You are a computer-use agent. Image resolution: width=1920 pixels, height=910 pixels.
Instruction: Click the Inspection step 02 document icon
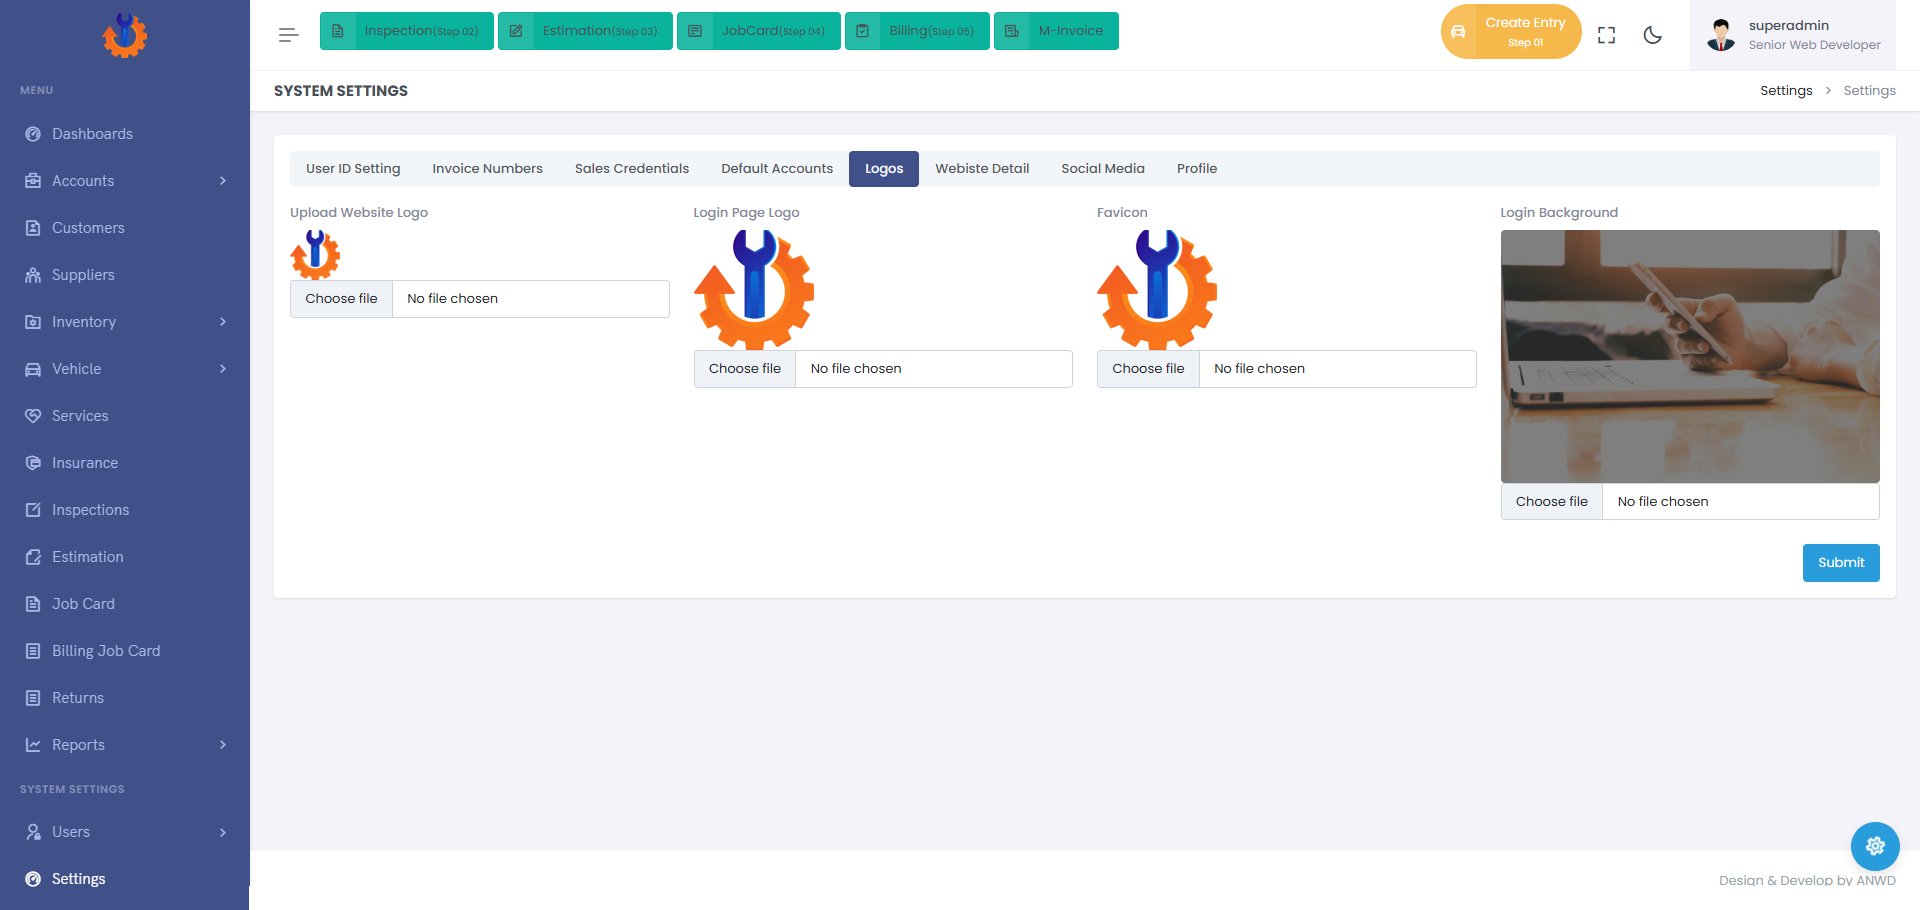coord(338,31)
